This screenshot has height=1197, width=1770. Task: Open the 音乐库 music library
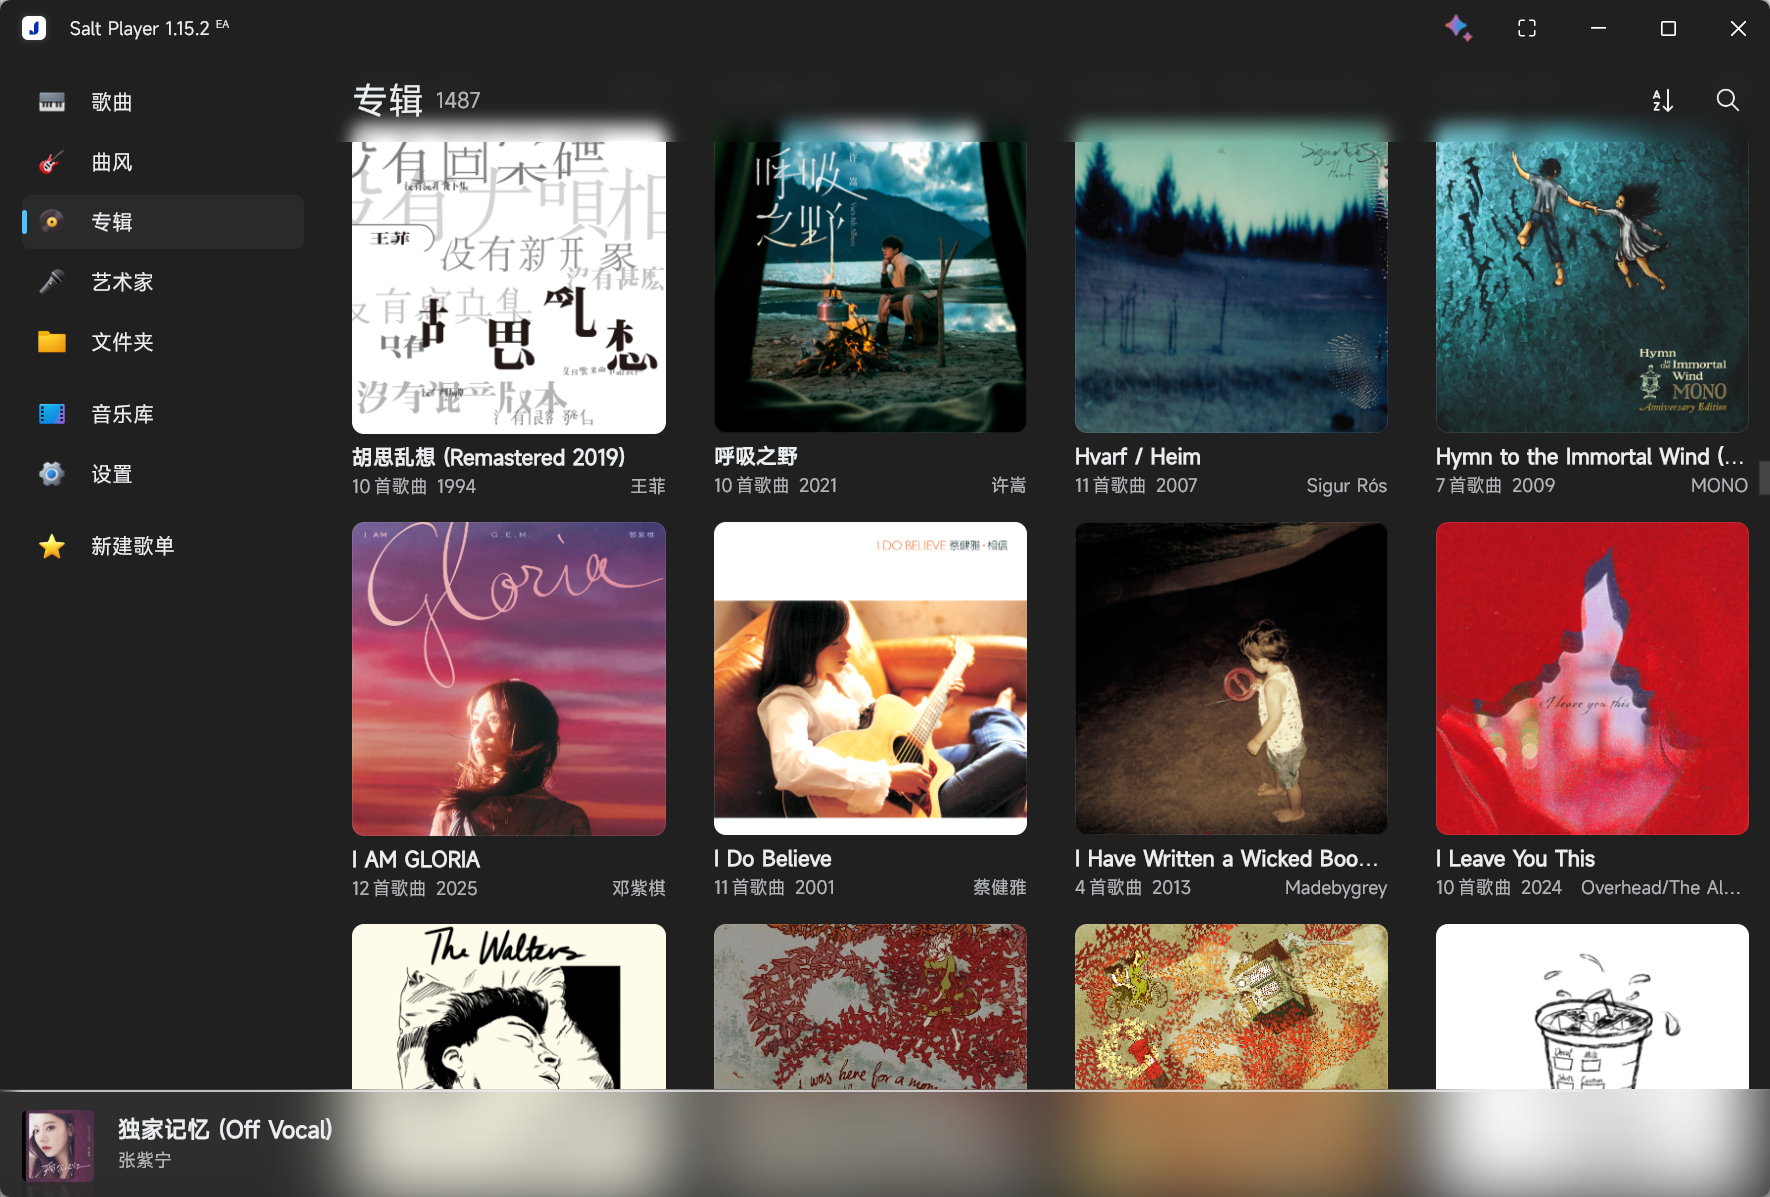[163, 414]
